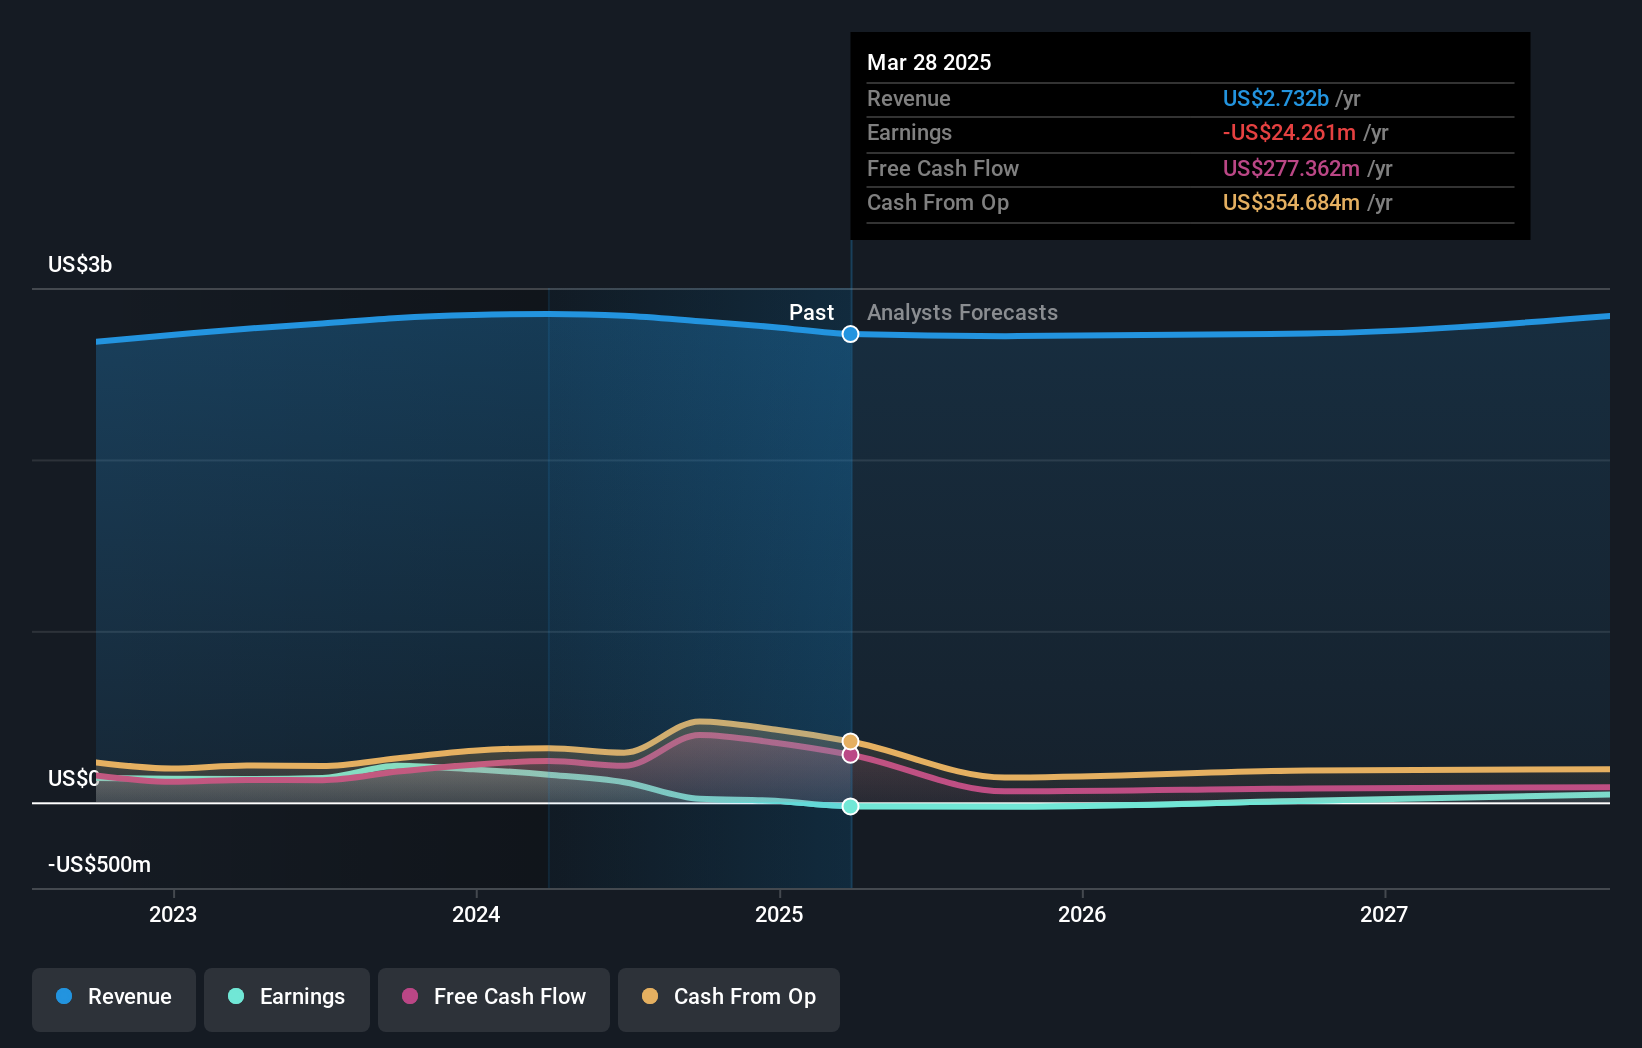
Task: Click the -US$500m y-axis label
Action: click(99, 864)
